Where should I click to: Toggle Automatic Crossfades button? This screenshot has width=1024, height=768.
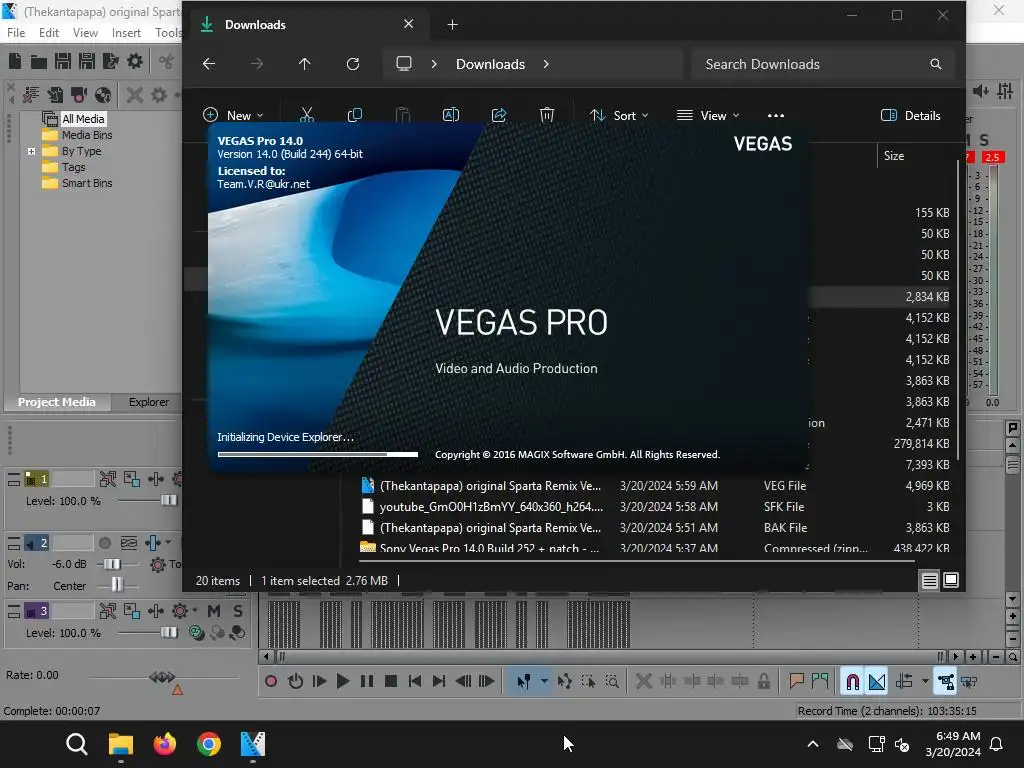click(877, 682)
